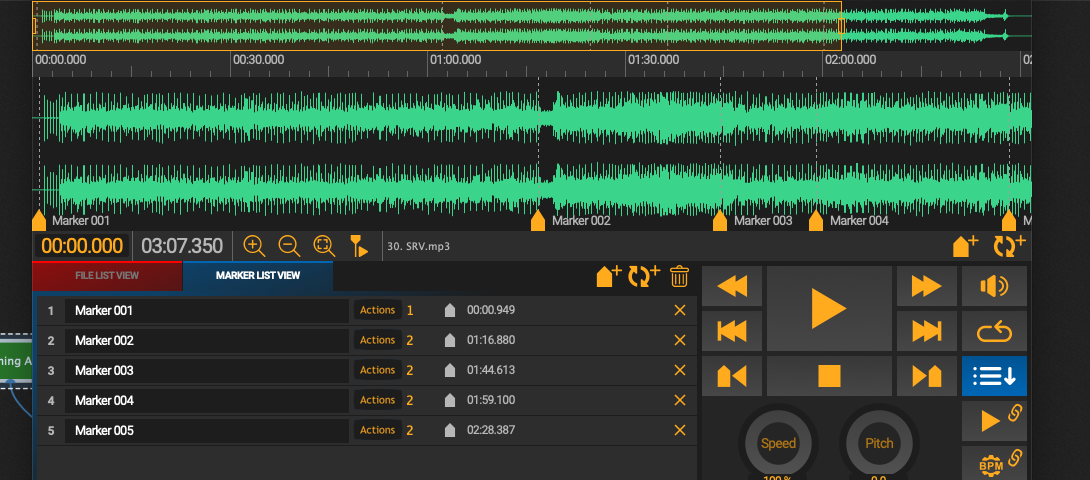
Task: Switch to the File List View tab
Action: 107,275
